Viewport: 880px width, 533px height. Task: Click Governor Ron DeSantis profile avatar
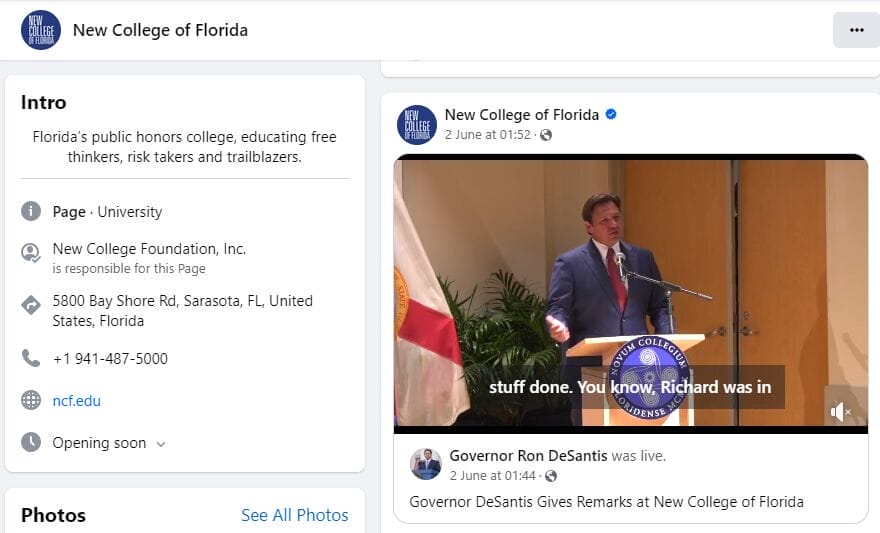427,464
